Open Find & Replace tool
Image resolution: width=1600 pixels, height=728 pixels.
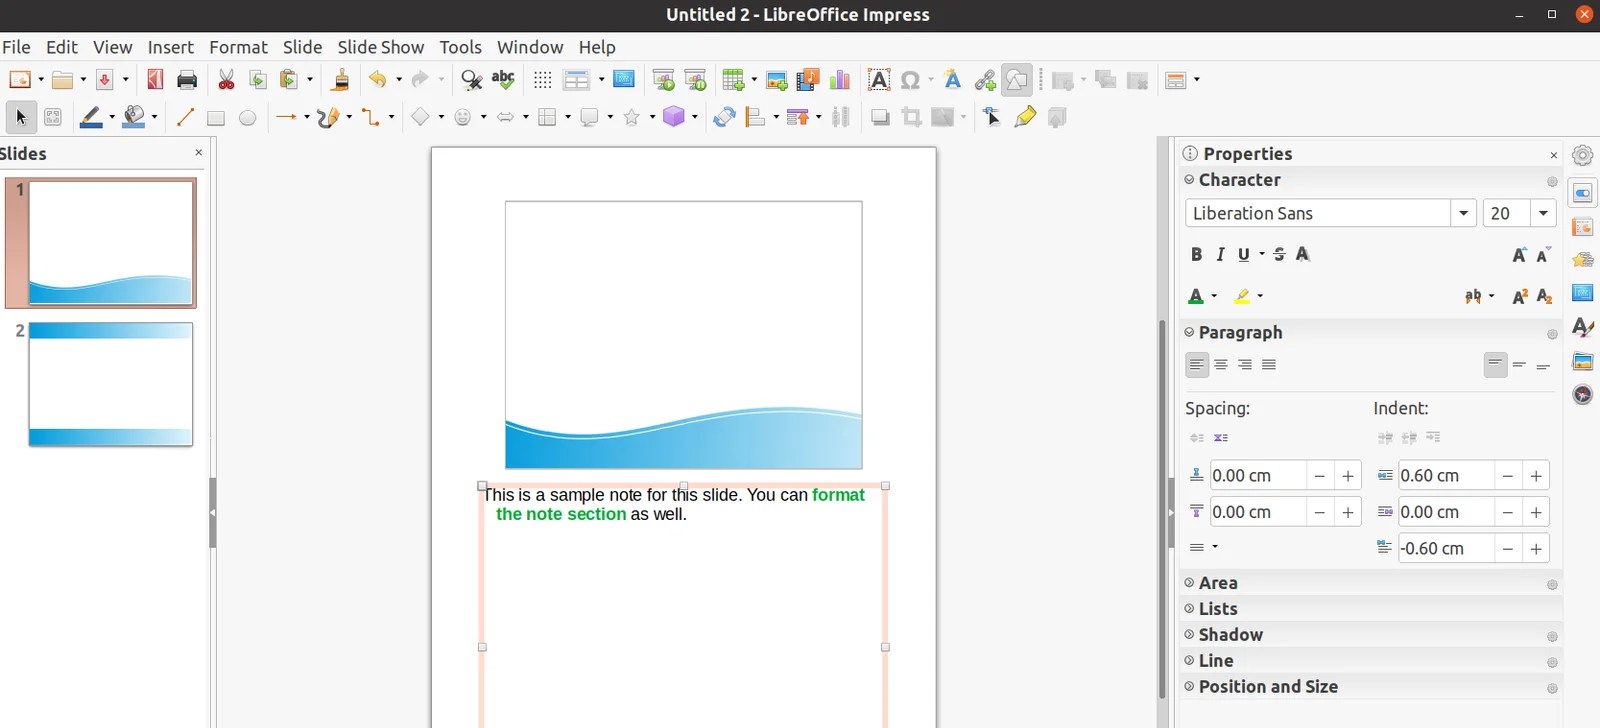tap(471, 80)
